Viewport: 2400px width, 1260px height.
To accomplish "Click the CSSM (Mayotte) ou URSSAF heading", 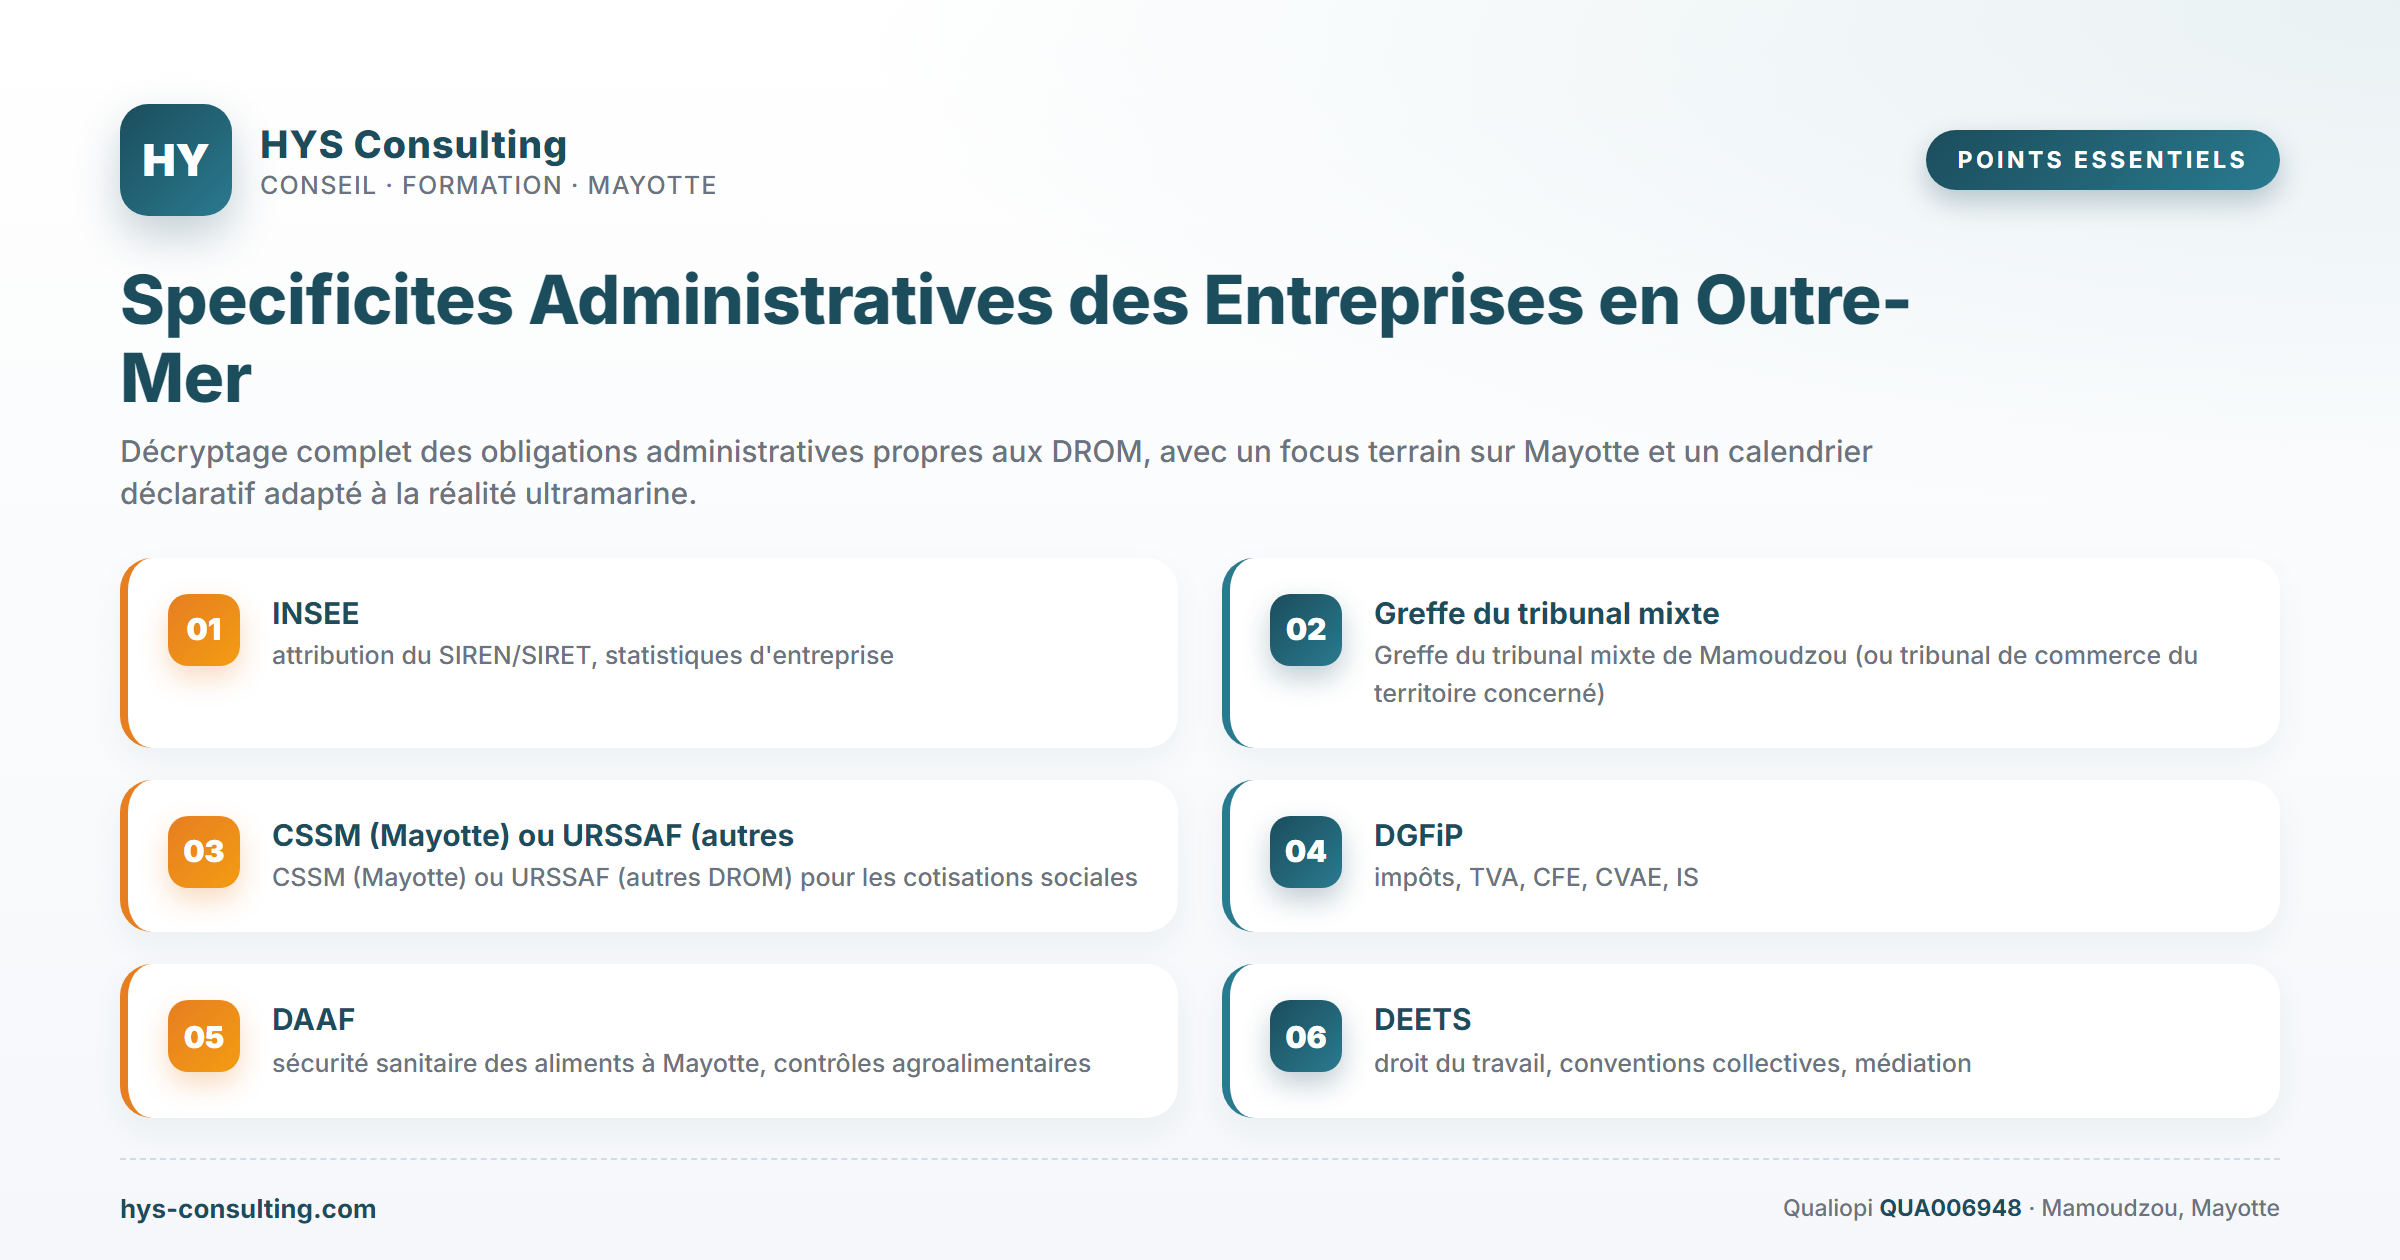I will (533, 835).
